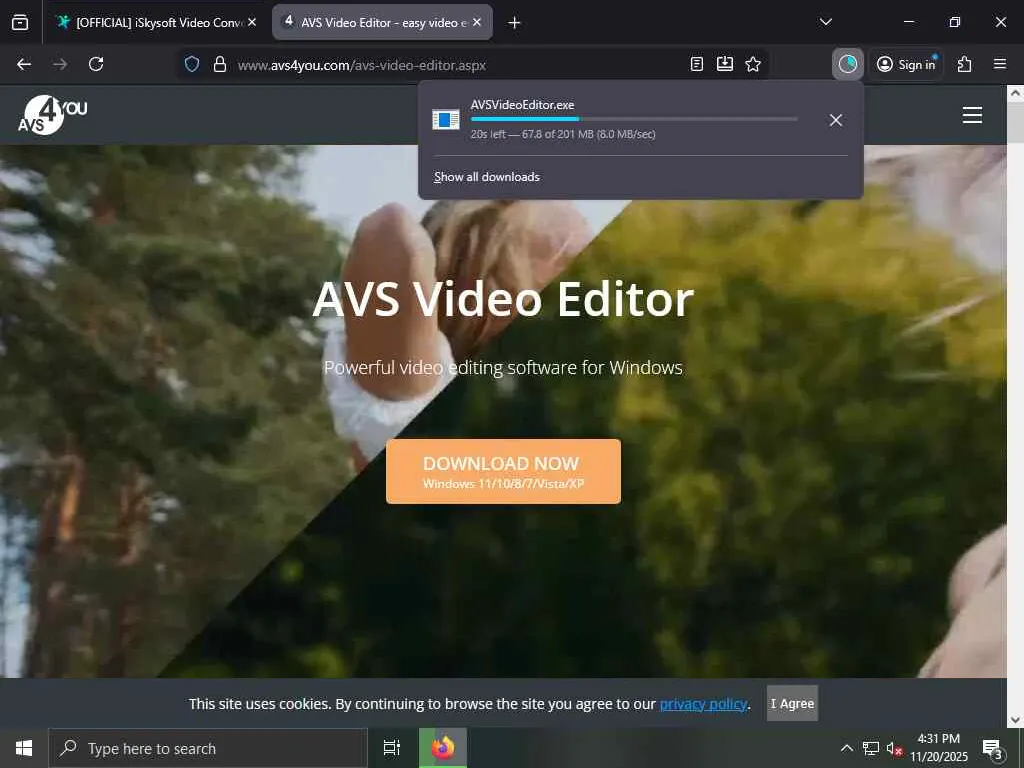The image size is (1024, 768).
Task: Toggle the downloads progress toolbar button
Action: pyautogui.click(x=848, y=64)
